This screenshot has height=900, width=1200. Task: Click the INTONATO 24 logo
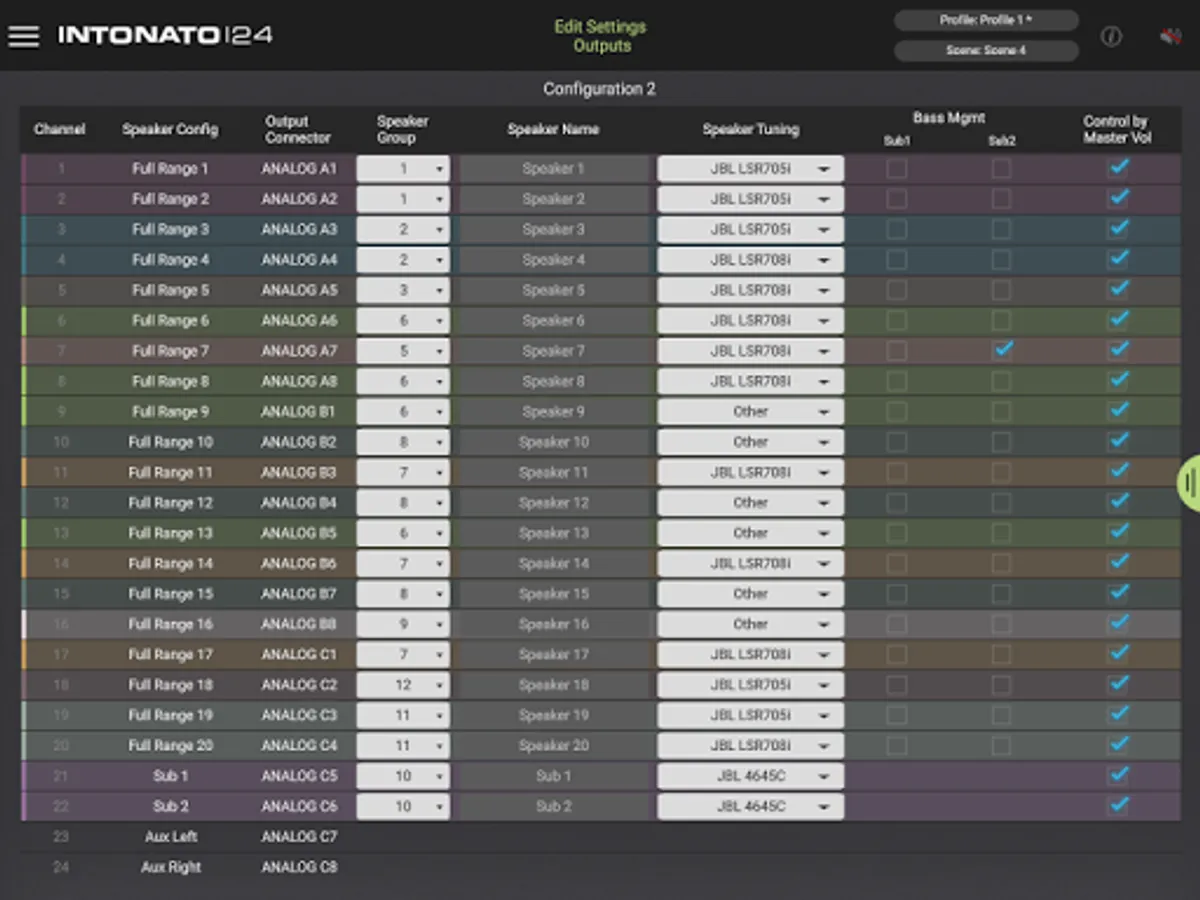point(165,35)
